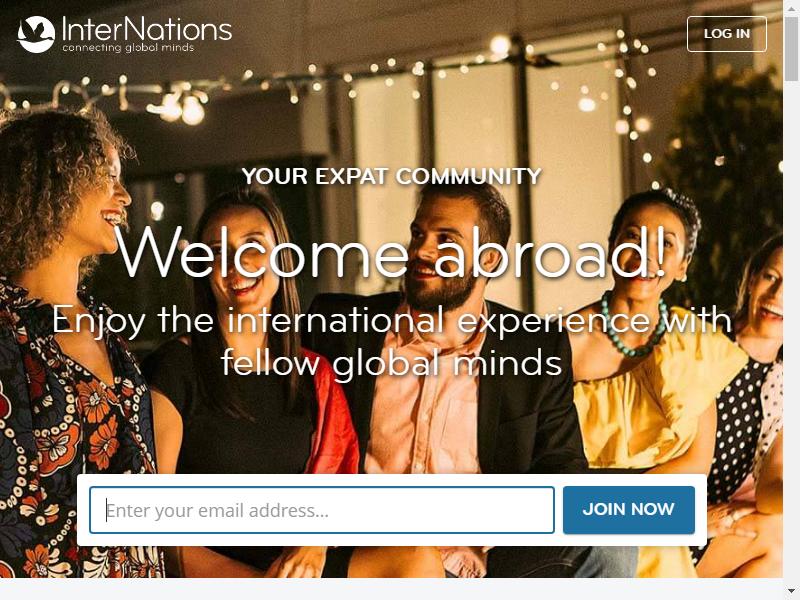Click the InterNations bird logo icon
The width and height of the screenshot is (800, 600).
tap(36, 34)
